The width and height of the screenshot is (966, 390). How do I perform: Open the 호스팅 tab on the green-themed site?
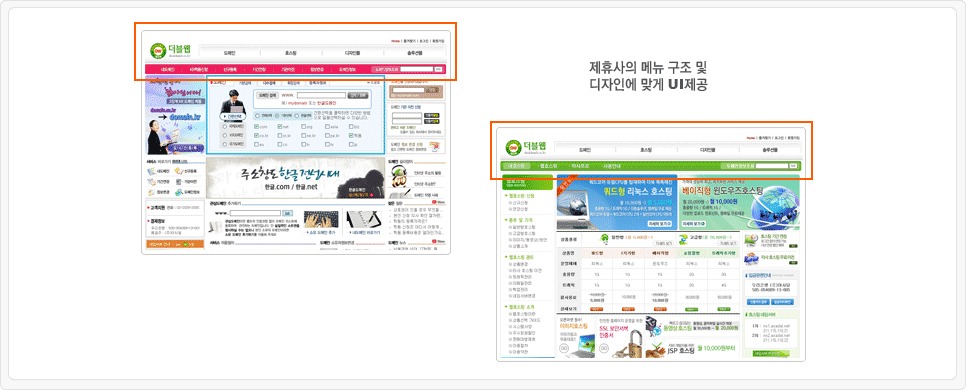click(x=646, y=150)
